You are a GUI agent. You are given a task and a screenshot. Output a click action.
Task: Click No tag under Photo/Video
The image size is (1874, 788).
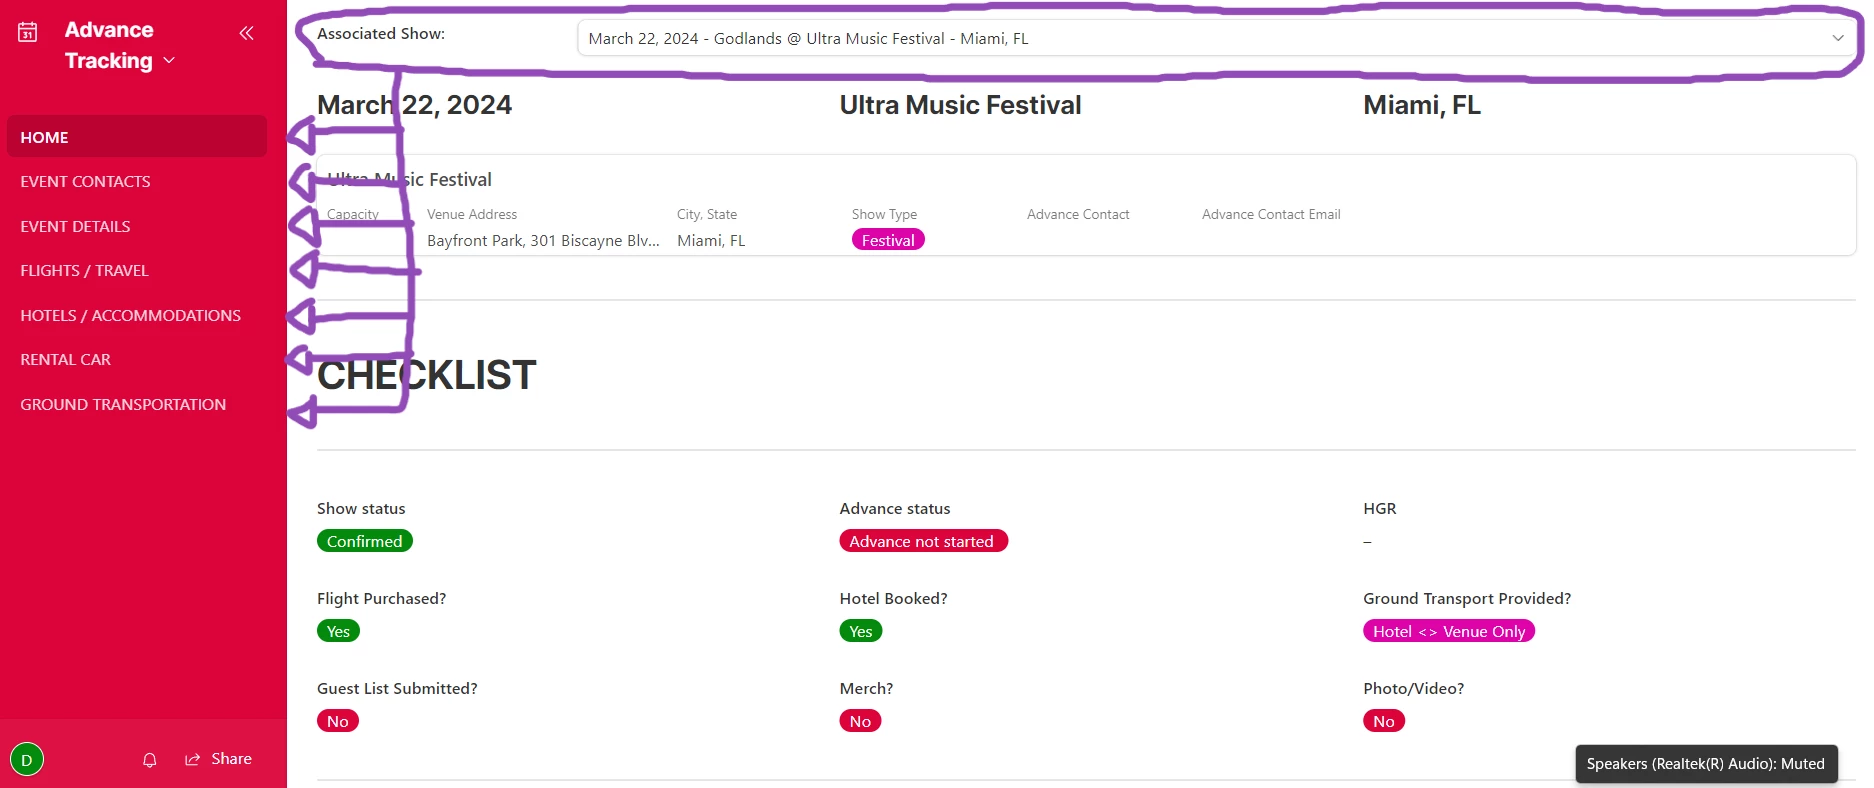pyautogui.click(x=1384, y=721)
